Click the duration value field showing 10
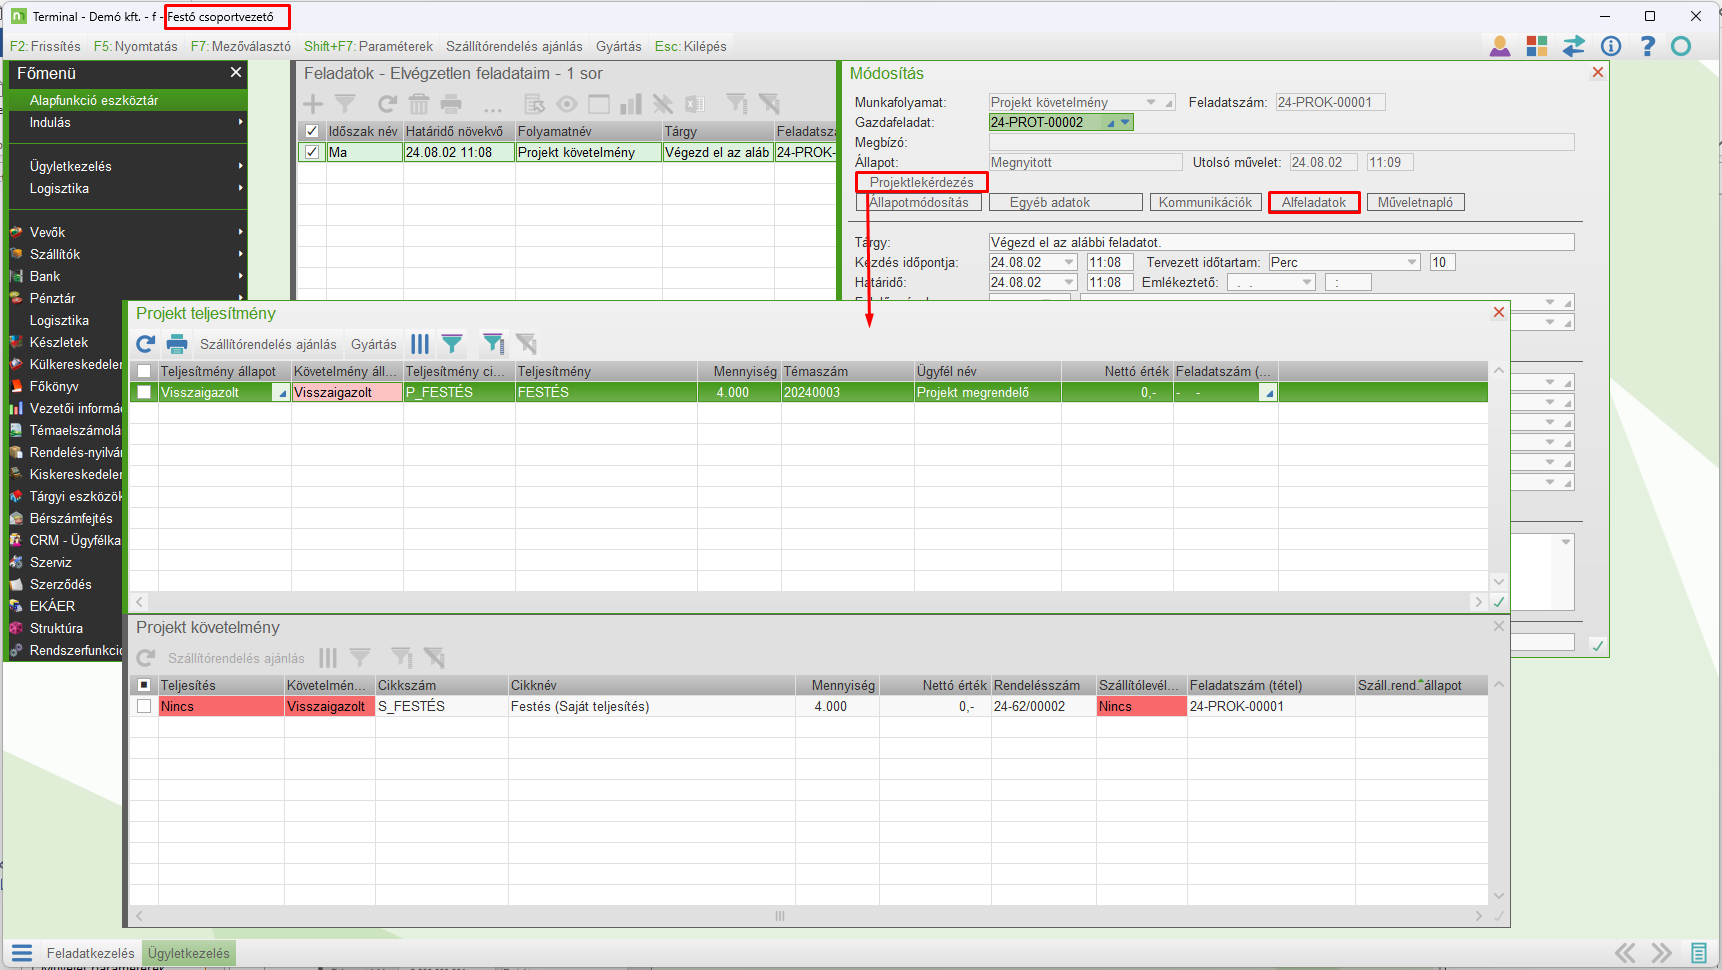The height and width of the screenshot is (970, 1722). [1442, 262]
